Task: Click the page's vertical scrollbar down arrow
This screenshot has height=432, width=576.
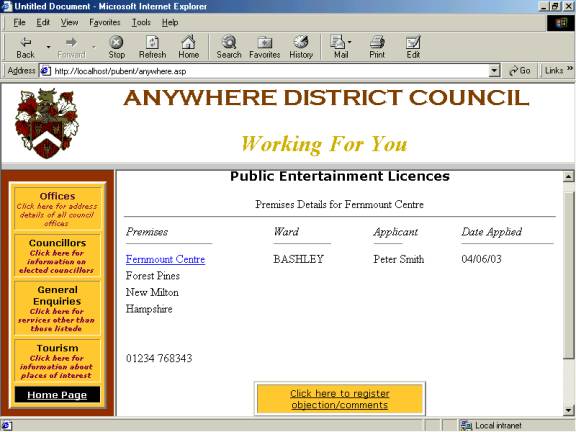Action: [x=569, y=410]
